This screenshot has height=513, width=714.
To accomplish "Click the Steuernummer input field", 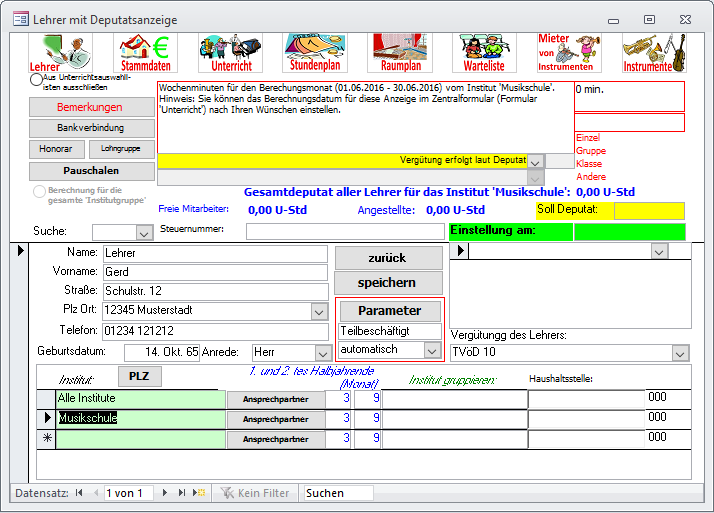I will (x=343, y=231).
